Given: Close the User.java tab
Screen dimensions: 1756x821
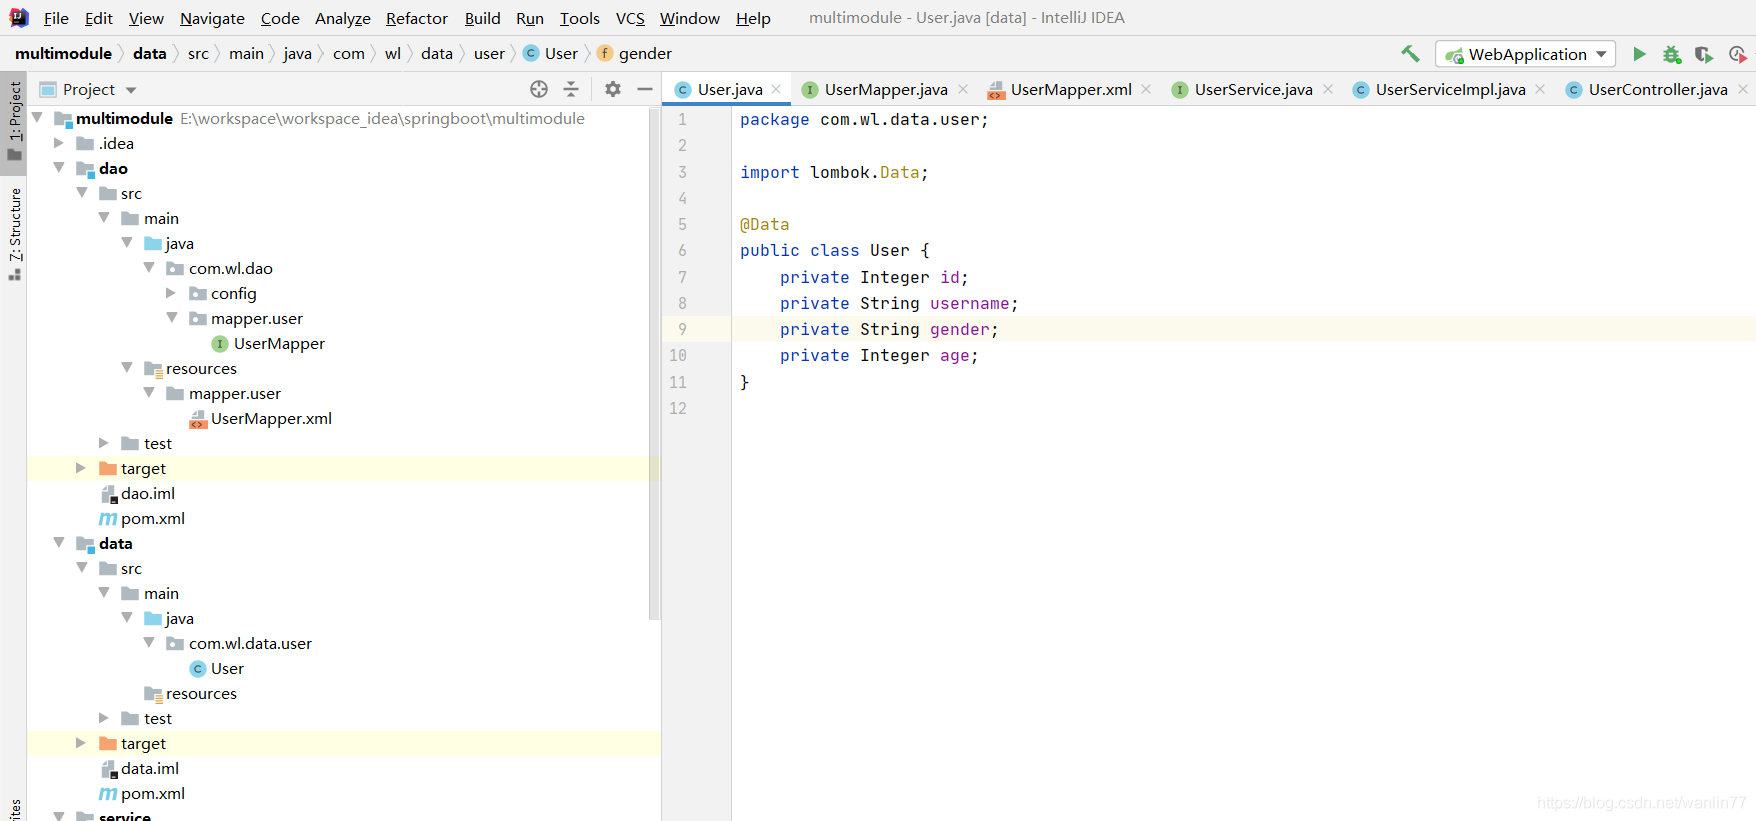Looking at the screenshot, I should click(776, 89).
